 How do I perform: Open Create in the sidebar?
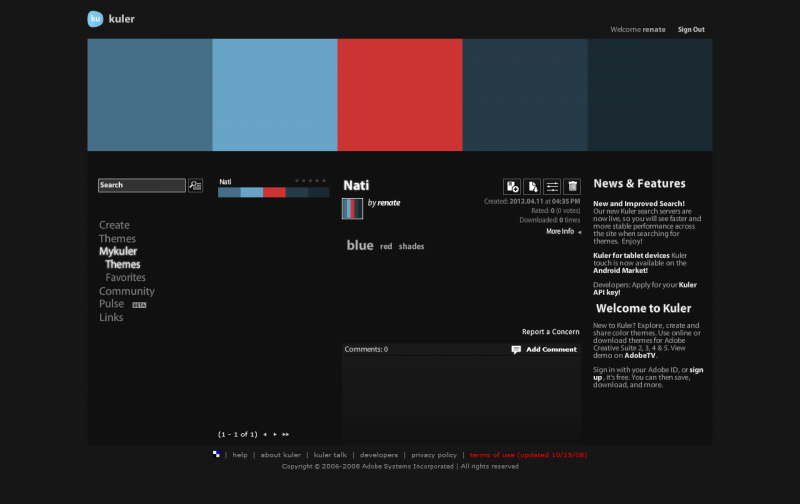[x=114, y=225]
